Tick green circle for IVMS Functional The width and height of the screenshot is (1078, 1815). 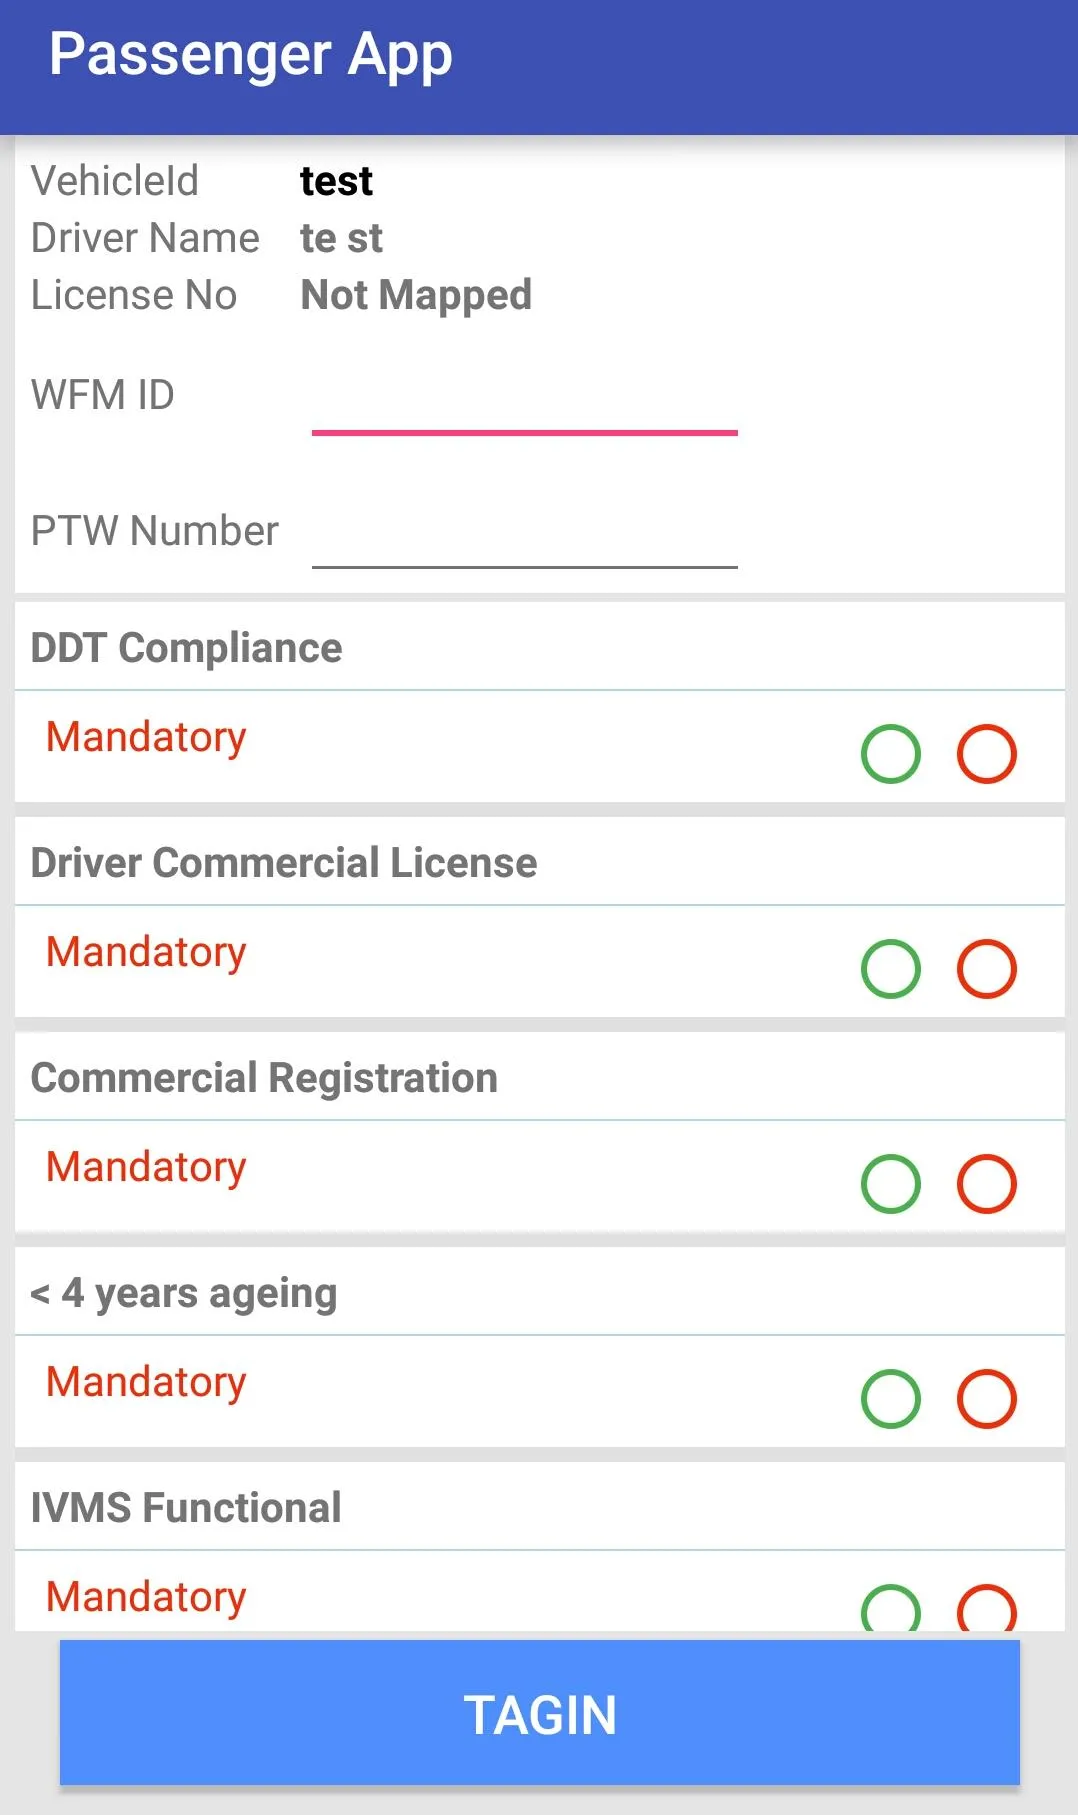[x=890, y=1608]
